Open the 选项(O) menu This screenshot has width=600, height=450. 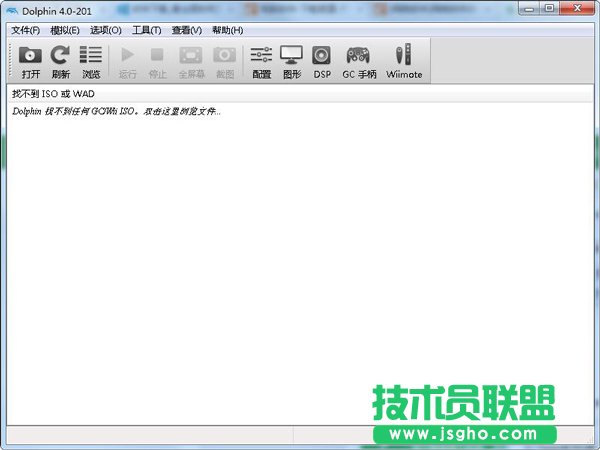coord(106,30)
